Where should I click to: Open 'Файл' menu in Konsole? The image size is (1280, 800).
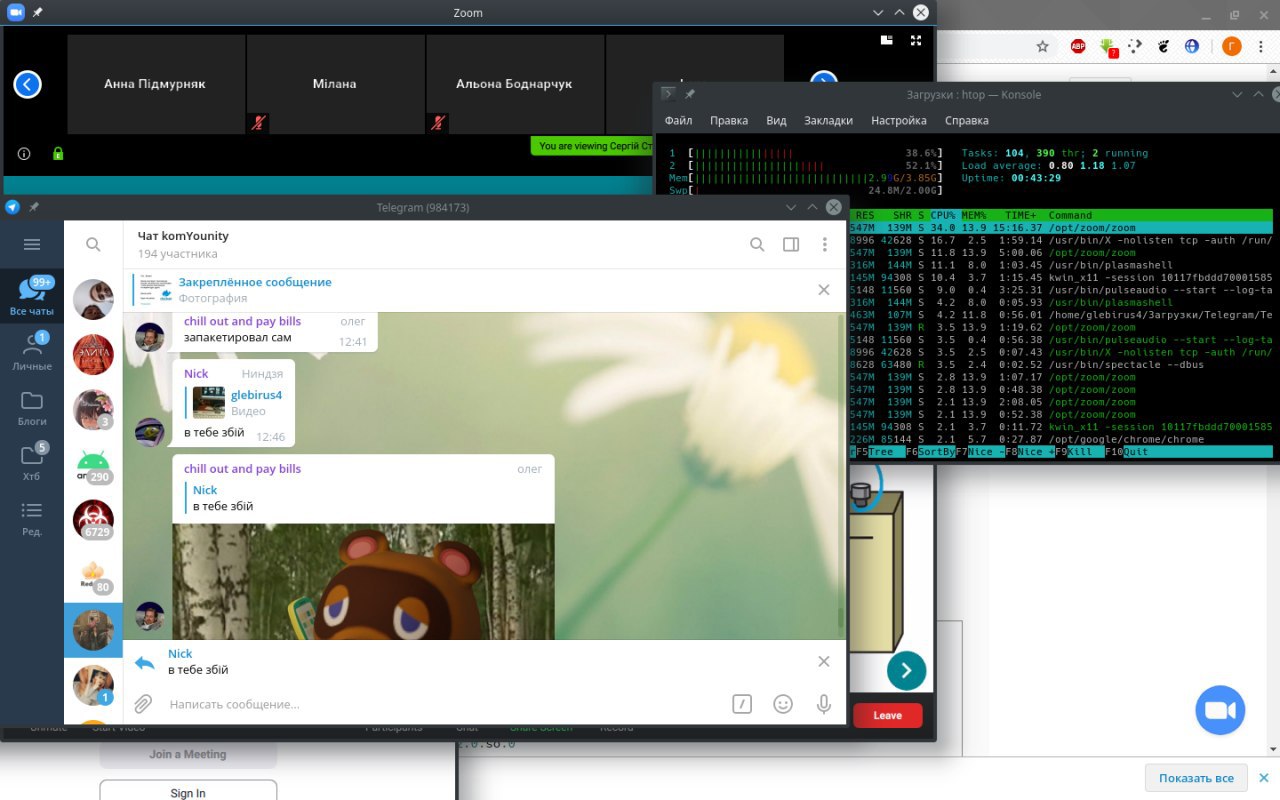678,120
